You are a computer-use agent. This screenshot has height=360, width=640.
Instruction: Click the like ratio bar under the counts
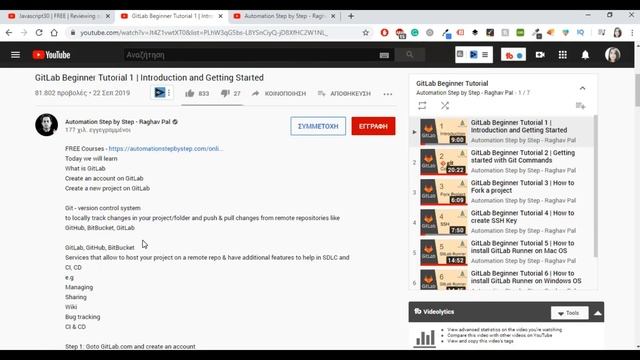[212, 105]
